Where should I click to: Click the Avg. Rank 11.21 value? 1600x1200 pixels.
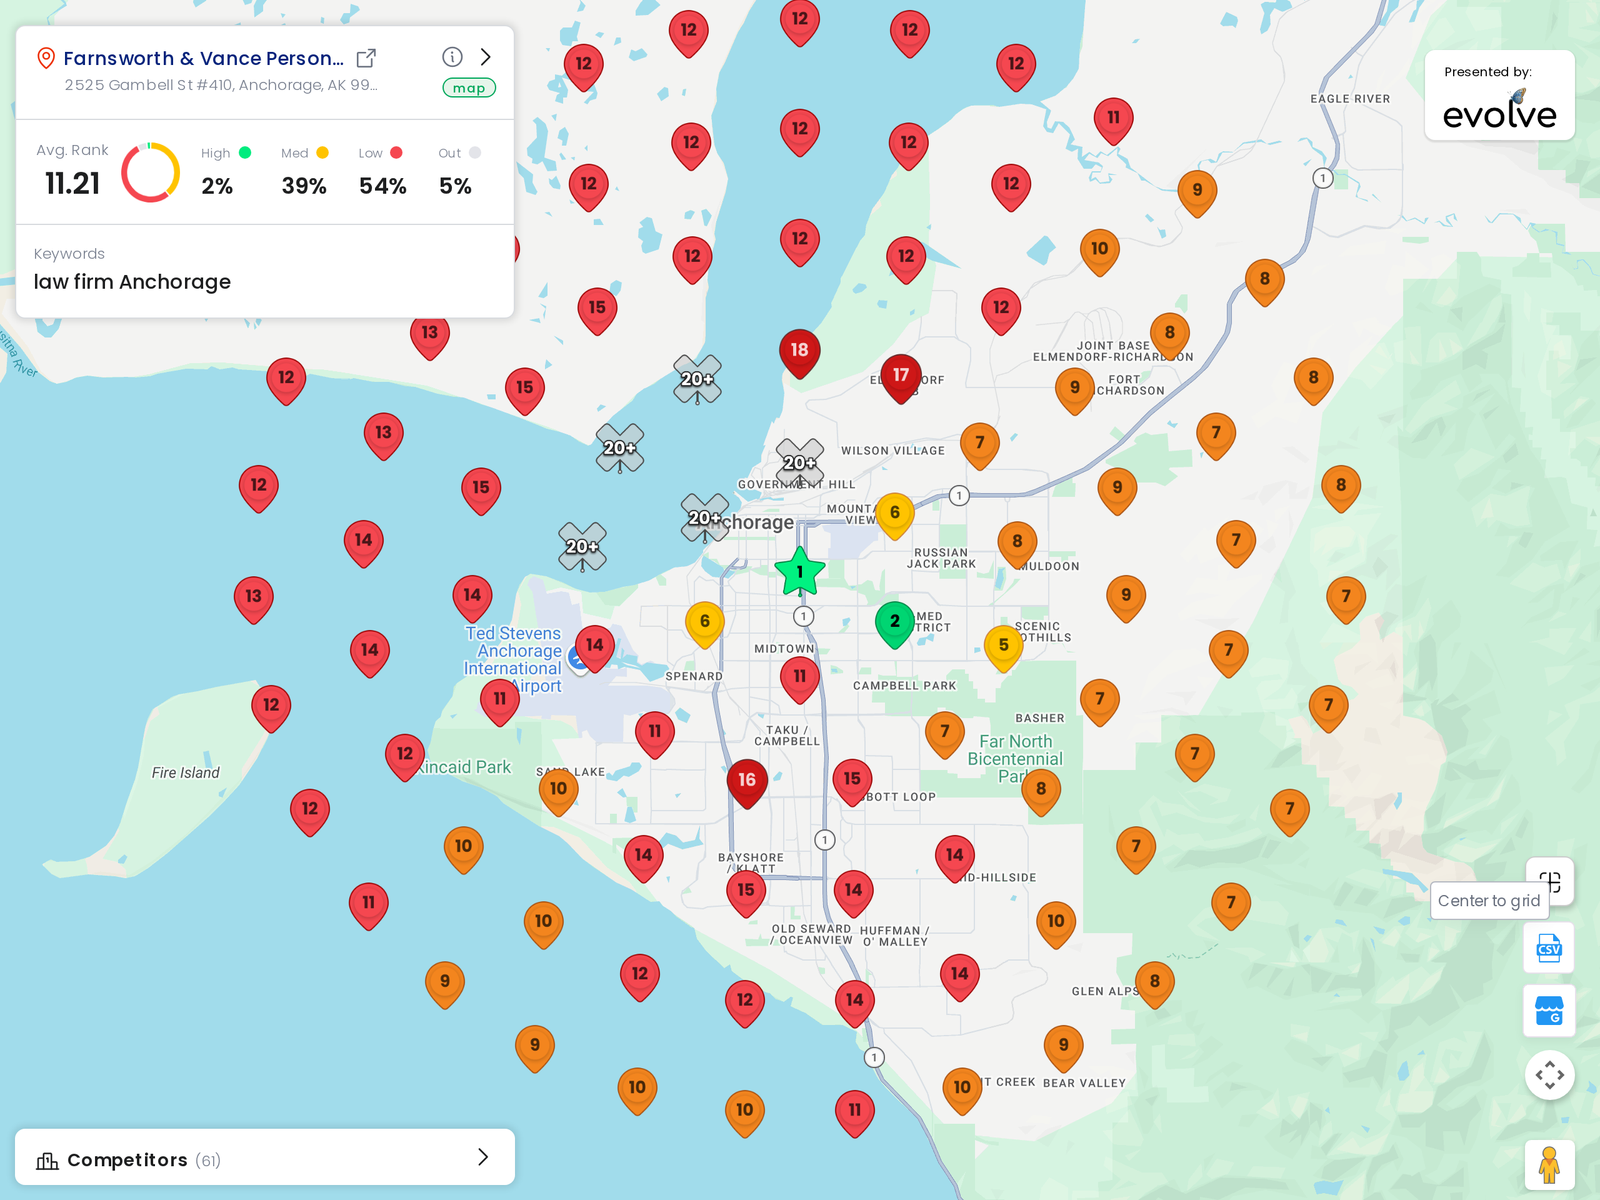(x=73, y=184)
